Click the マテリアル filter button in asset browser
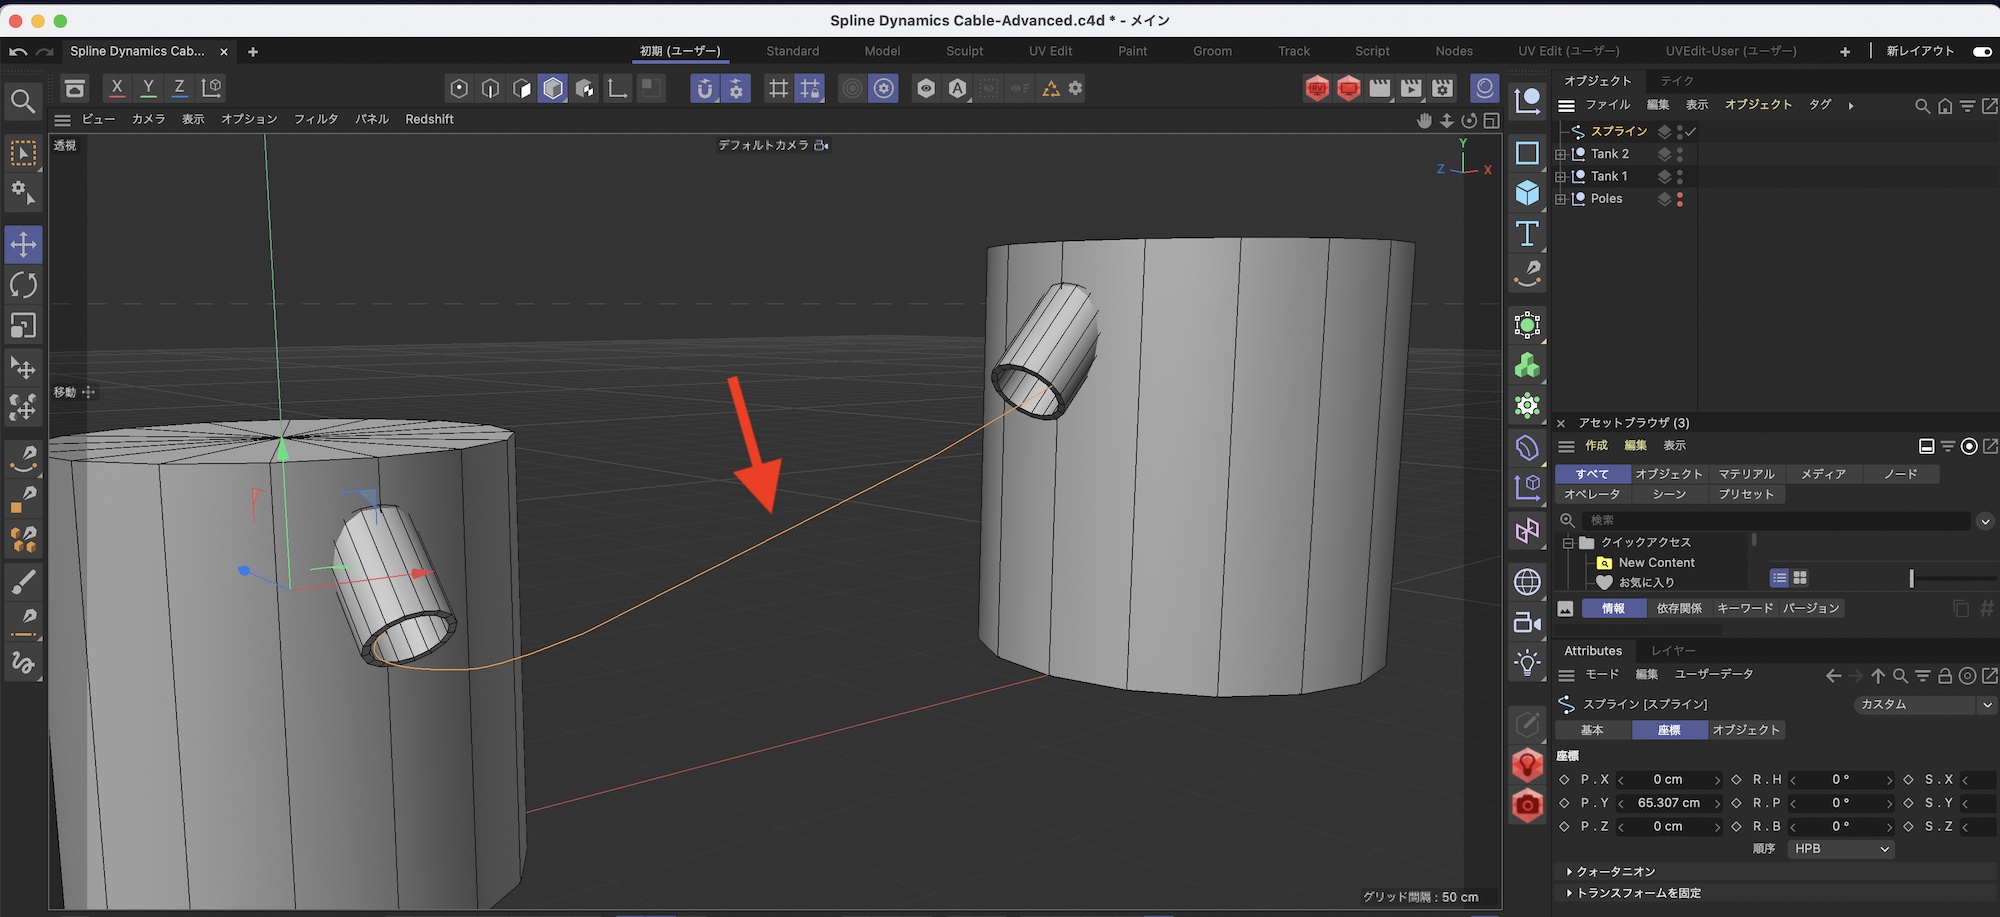 click(1746, 474)
